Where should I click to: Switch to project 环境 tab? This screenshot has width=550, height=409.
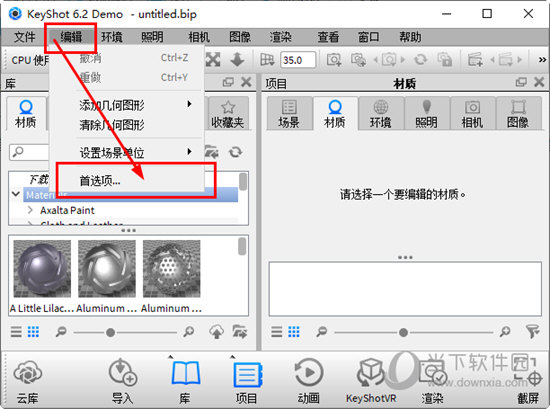coord(381,114)
